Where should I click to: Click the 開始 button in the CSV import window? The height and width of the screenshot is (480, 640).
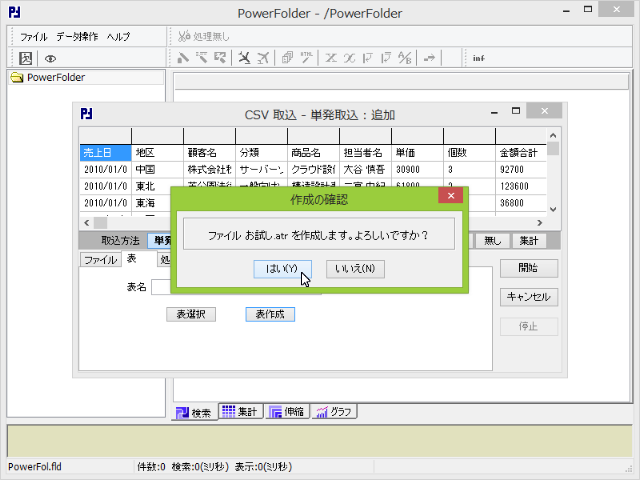point(529,268)
